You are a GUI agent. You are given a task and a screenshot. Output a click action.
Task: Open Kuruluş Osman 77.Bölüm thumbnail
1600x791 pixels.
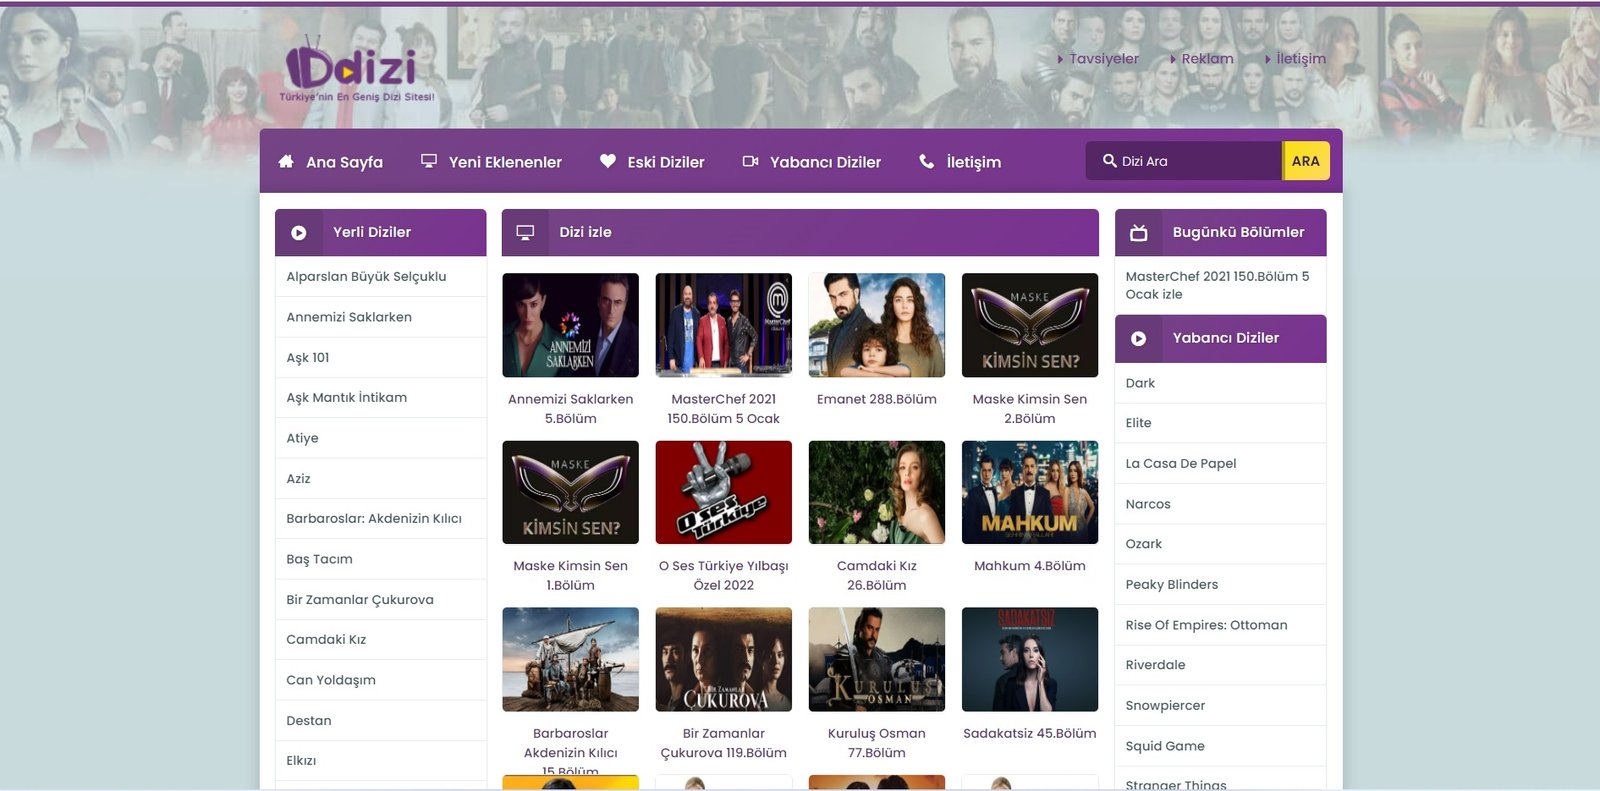click(x=876, y=659)
